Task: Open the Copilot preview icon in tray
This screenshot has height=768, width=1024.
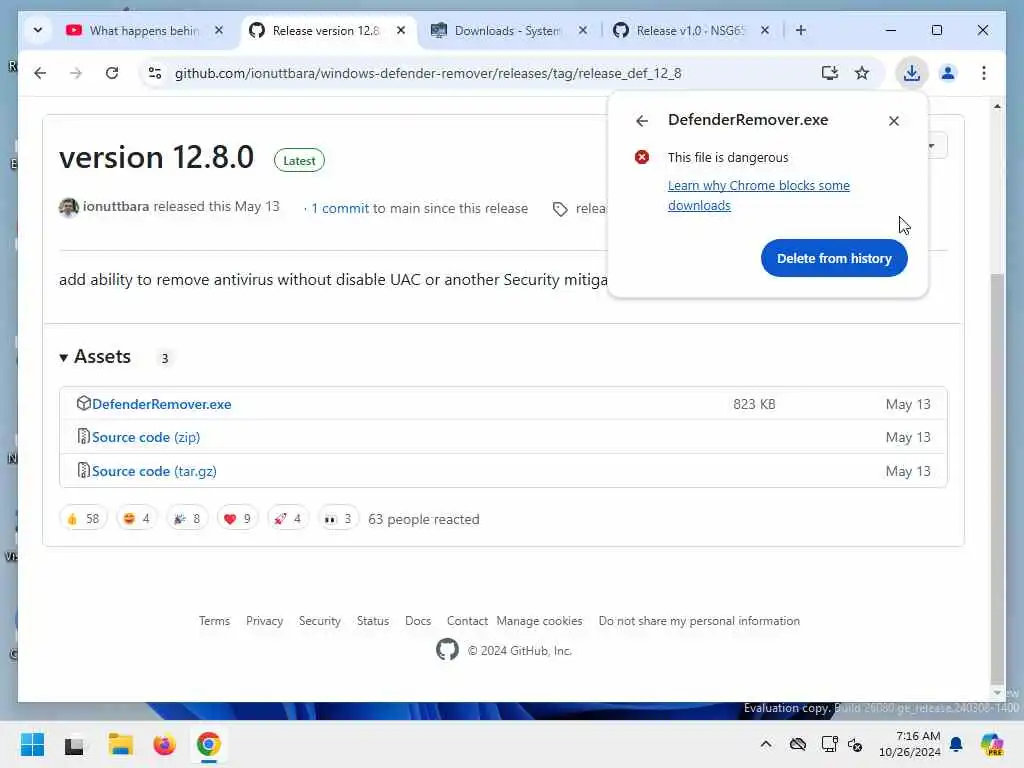Action: [x=993, y=744]
